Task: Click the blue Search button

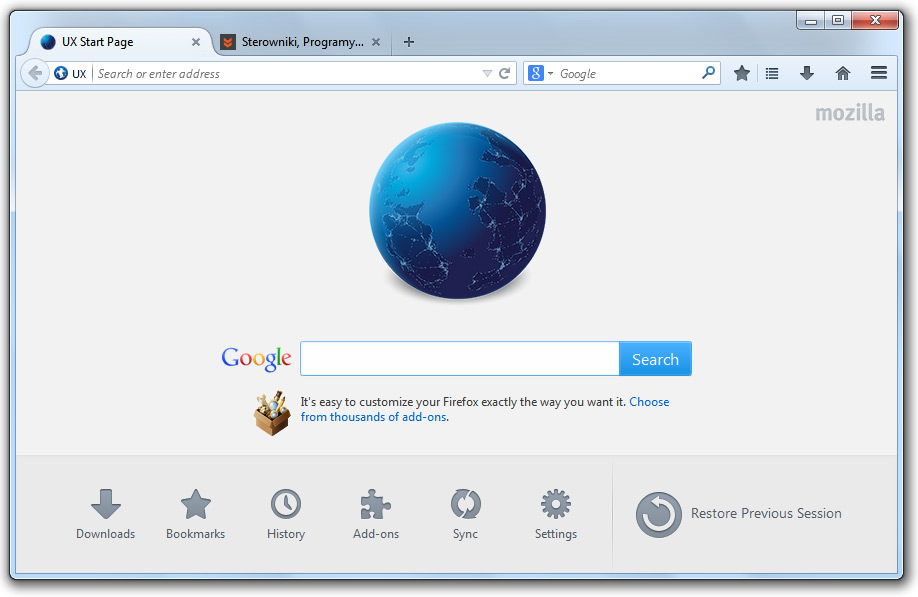Action: [x=655, y=359]
